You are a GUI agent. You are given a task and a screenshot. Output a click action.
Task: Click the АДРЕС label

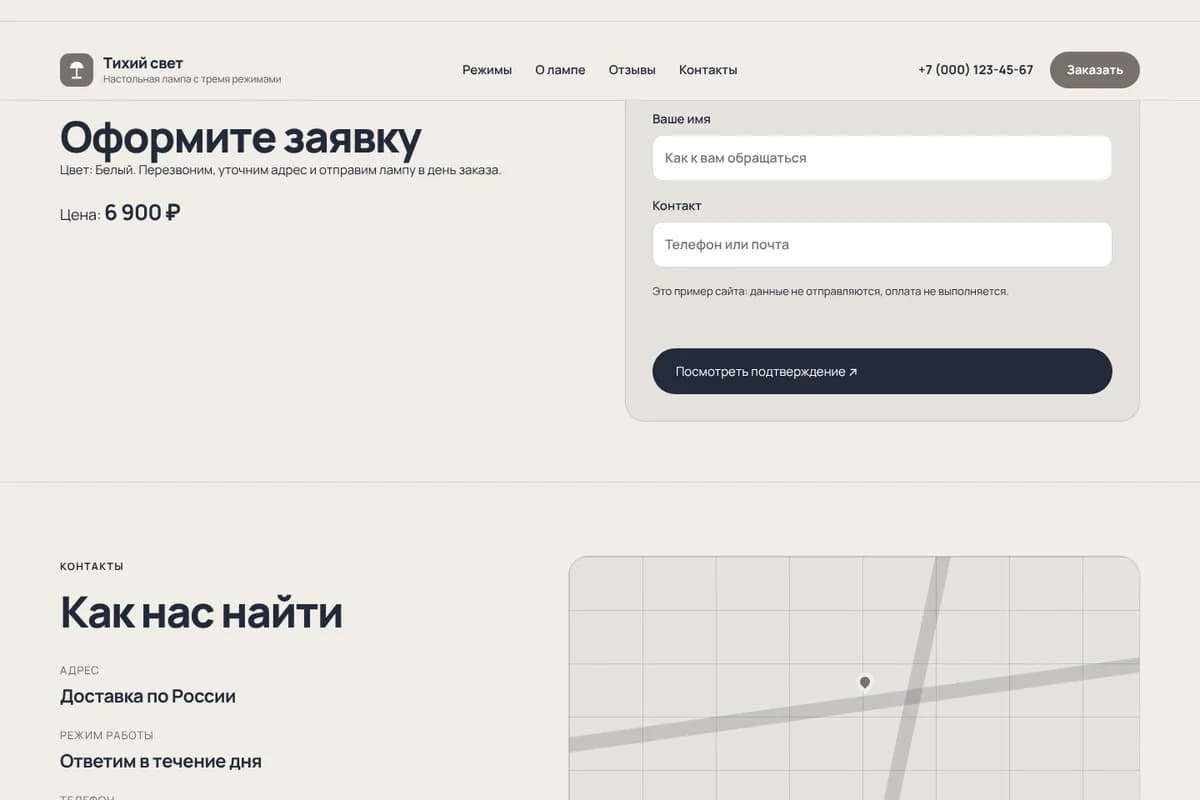click(x=80, y=670)
